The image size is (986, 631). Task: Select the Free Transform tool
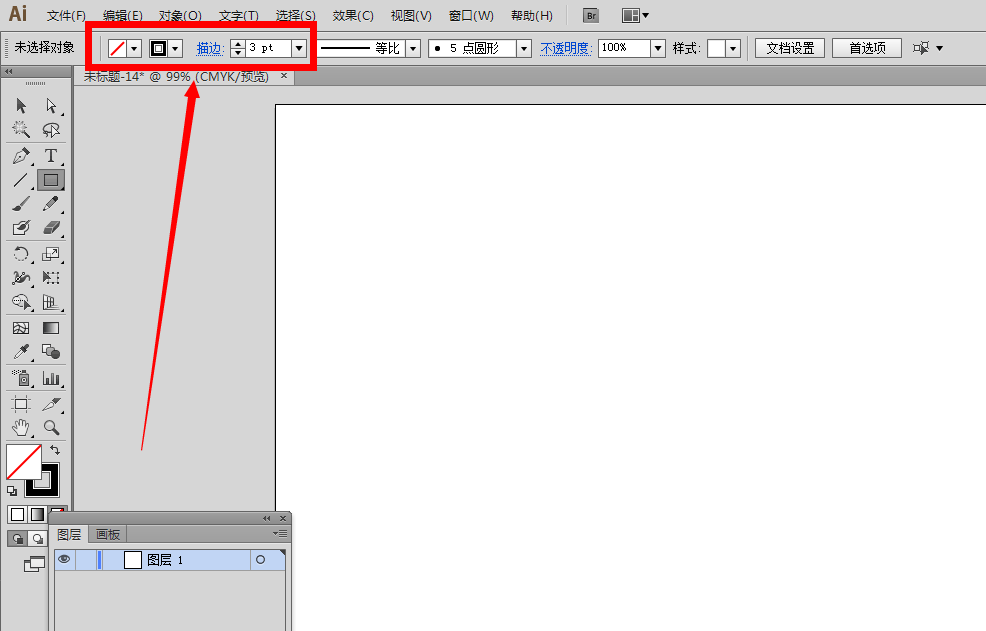tap(51, 277)
